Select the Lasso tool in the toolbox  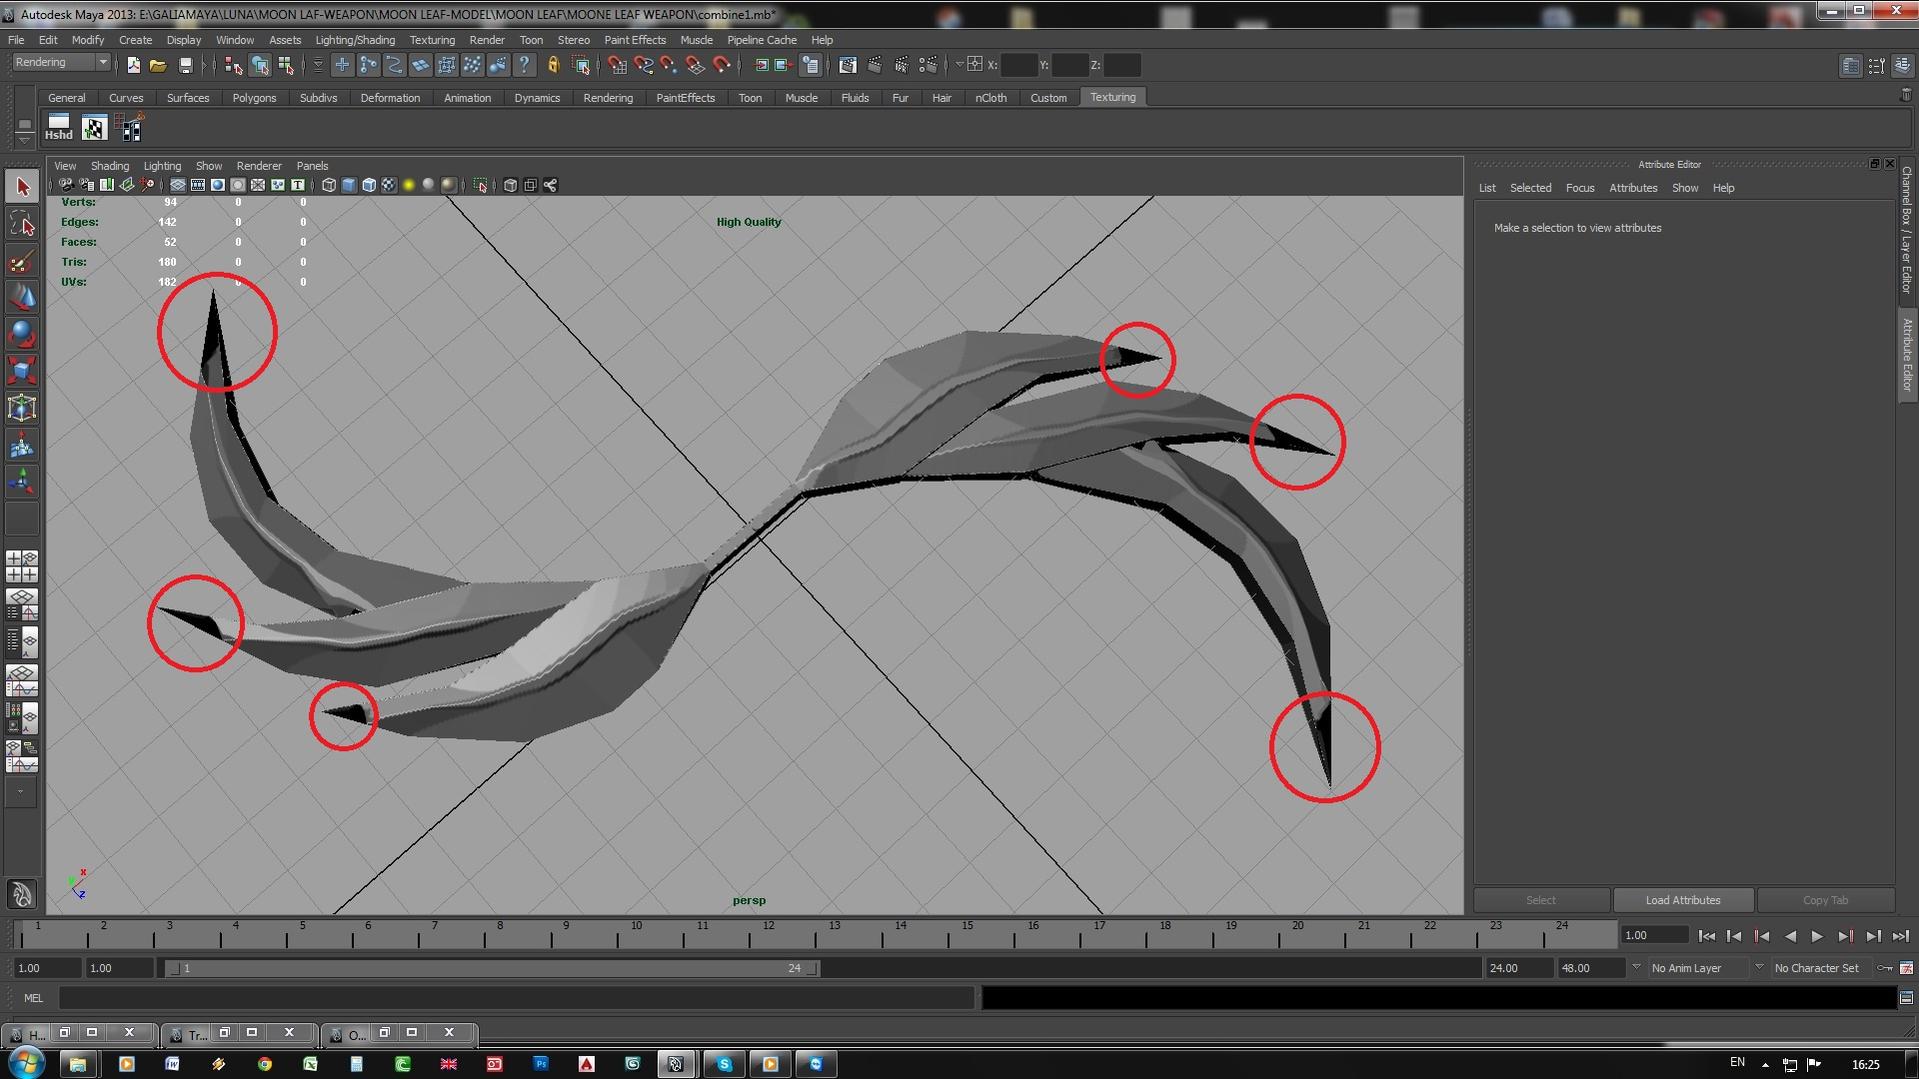(x=22, y=222)
